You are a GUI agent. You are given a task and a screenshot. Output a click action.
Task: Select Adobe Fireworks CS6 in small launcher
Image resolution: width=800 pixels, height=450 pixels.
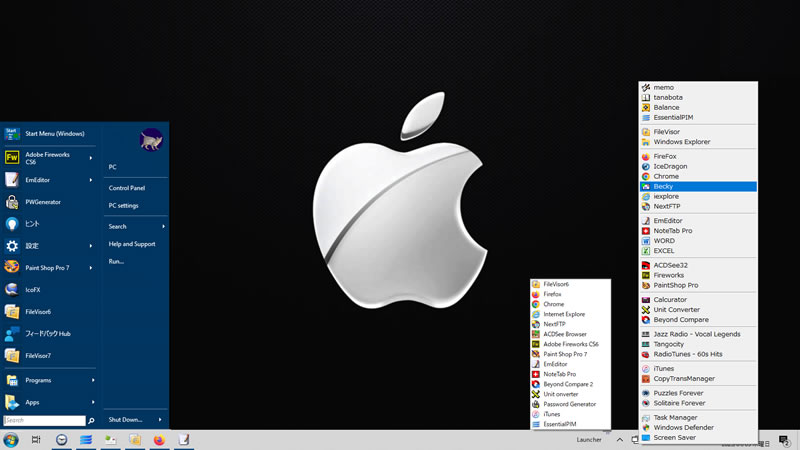coord(570,344)
